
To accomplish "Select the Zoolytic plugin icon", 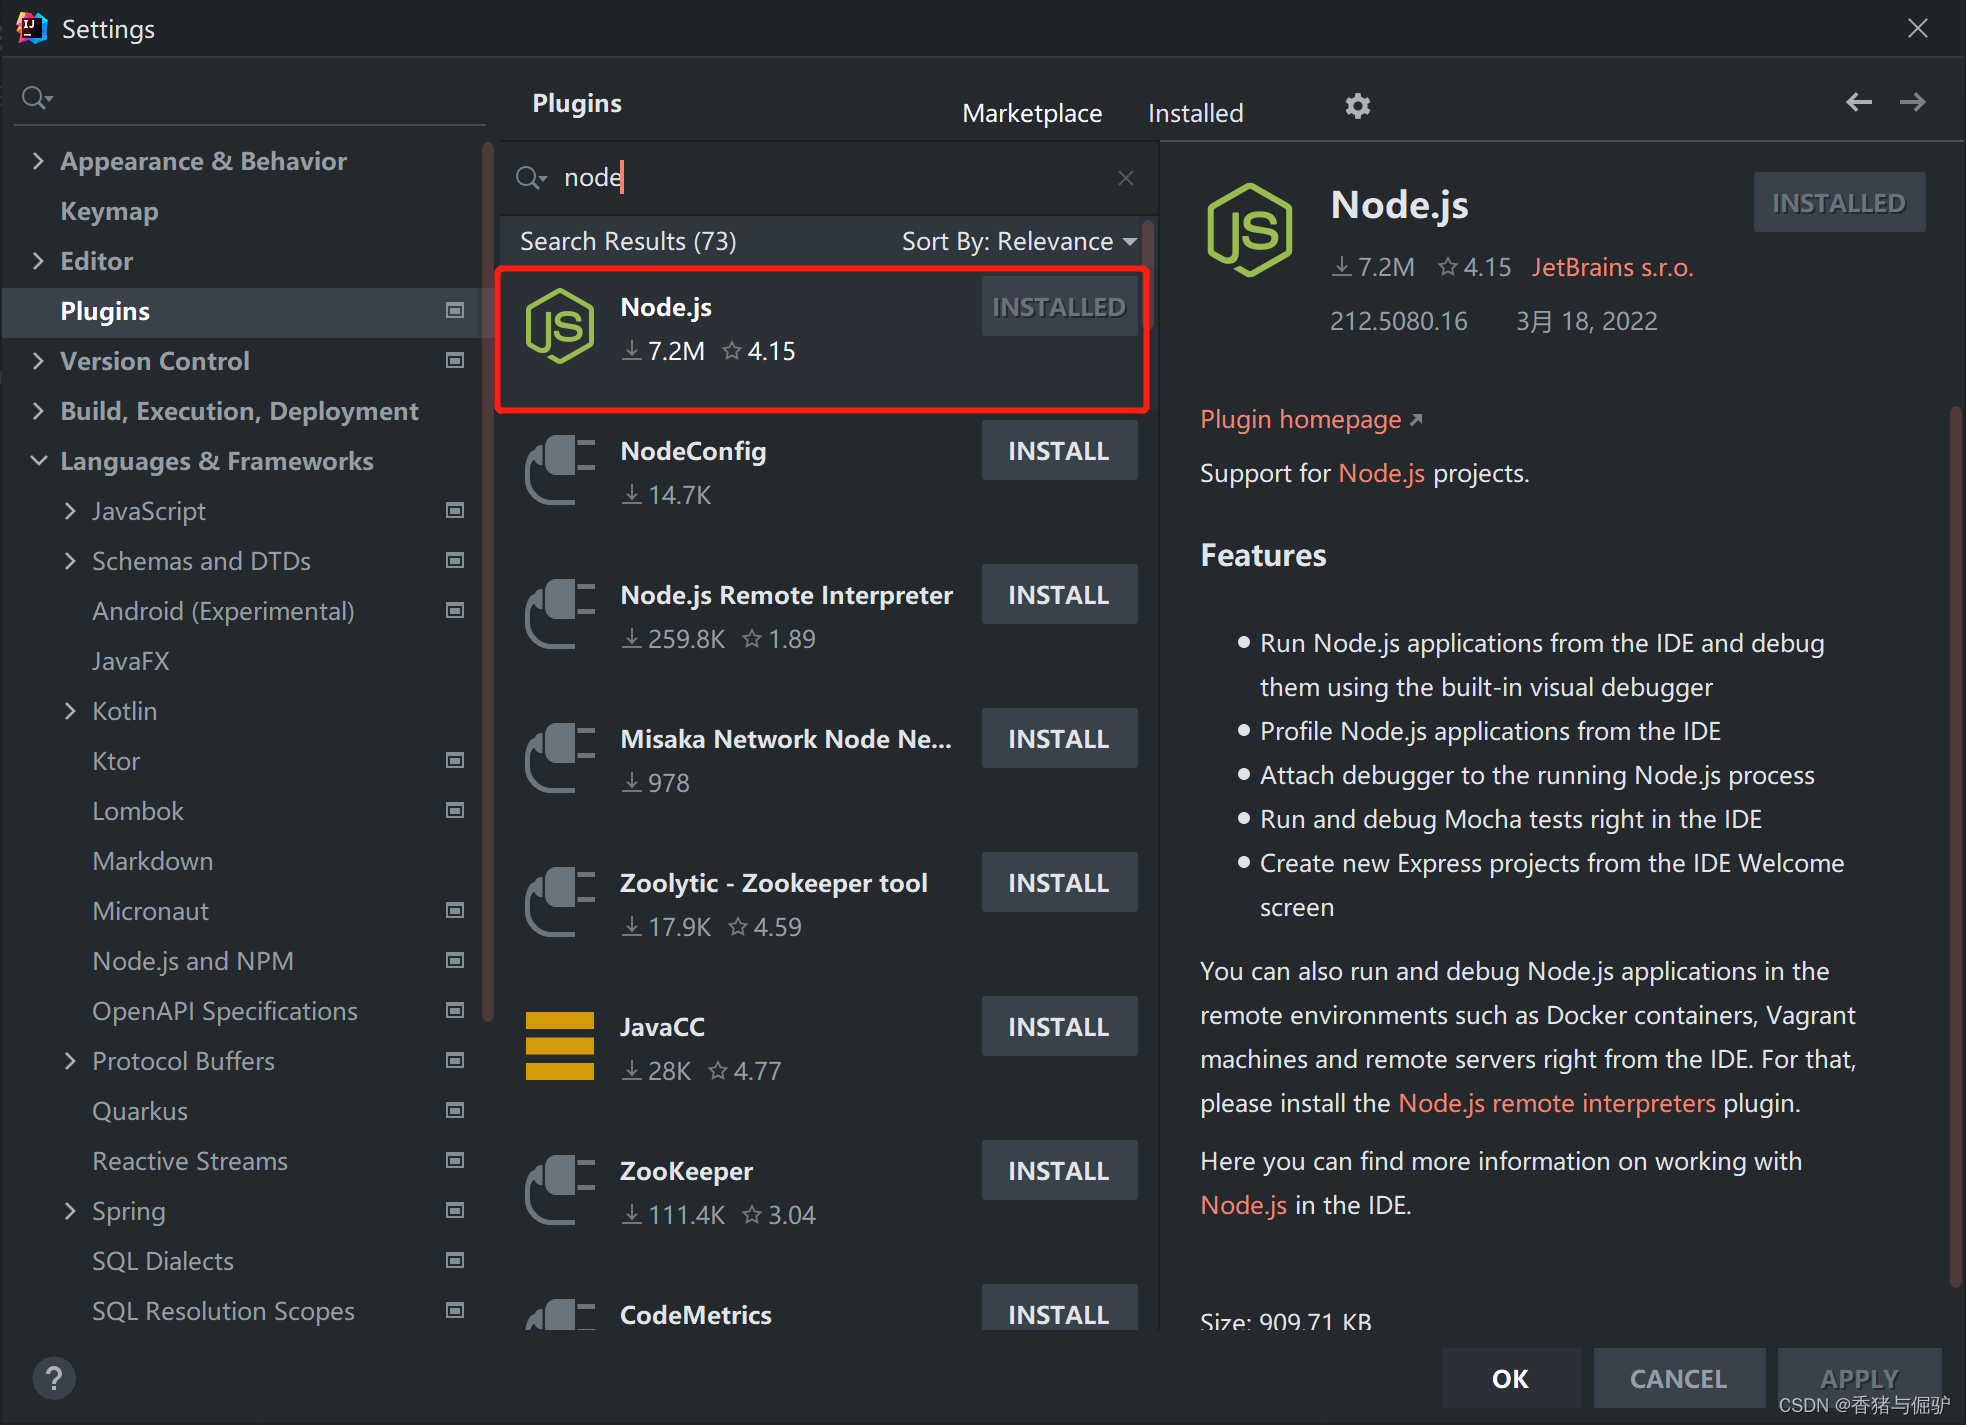I will (x=560, y=902).
